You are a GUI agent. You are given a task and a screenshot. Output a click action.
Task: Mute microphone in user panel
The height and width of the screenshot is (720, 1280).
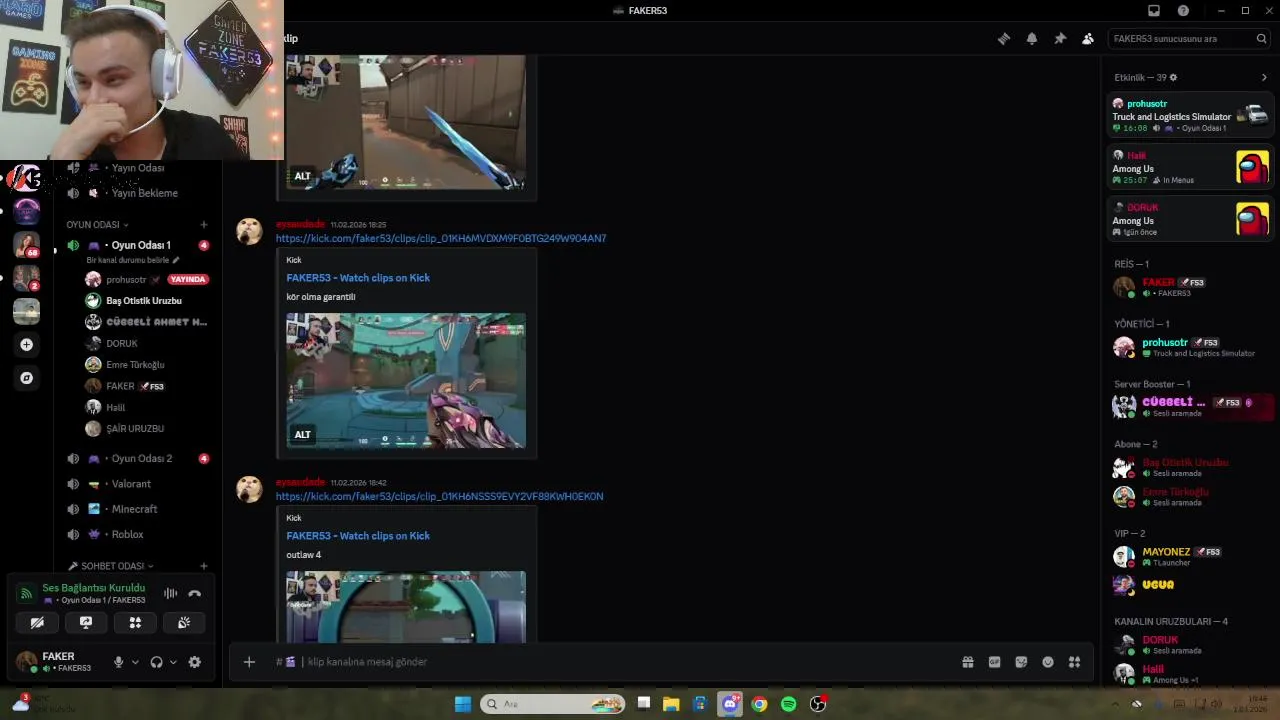[118, 662]
